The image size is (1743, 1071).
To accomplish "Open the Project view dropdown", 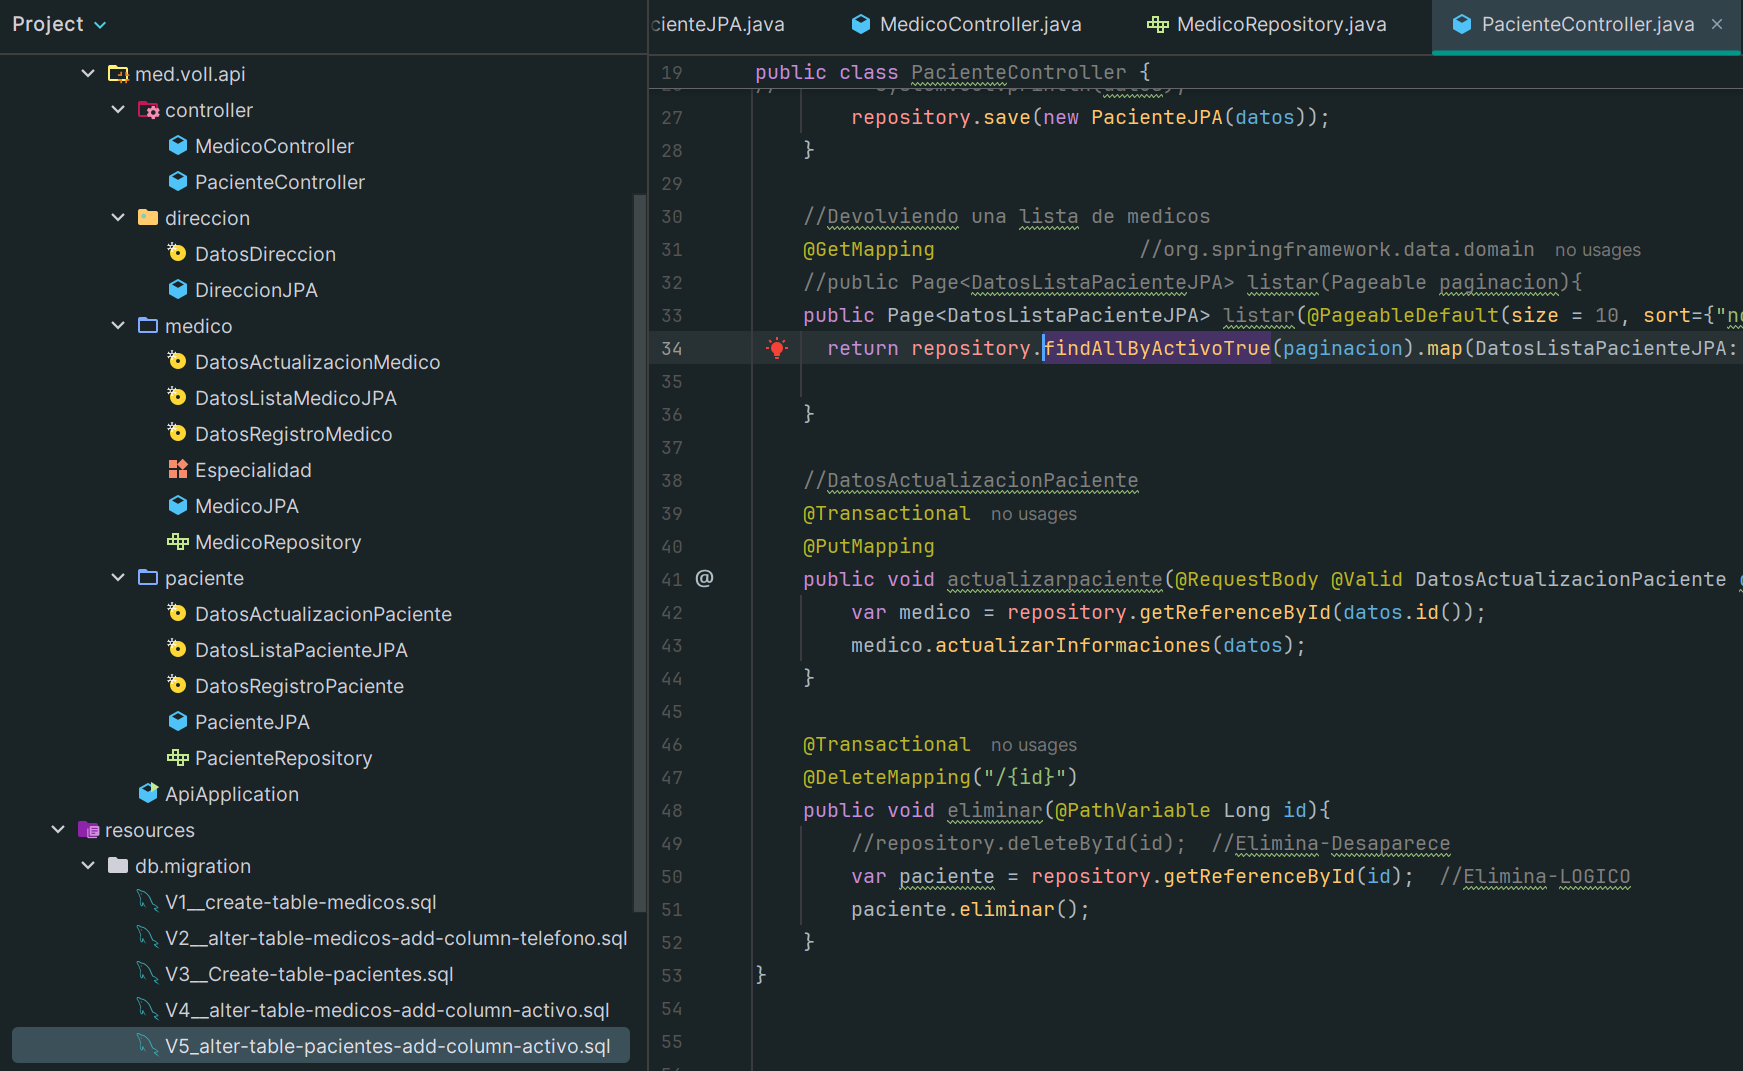I will (x=59, y=25).
